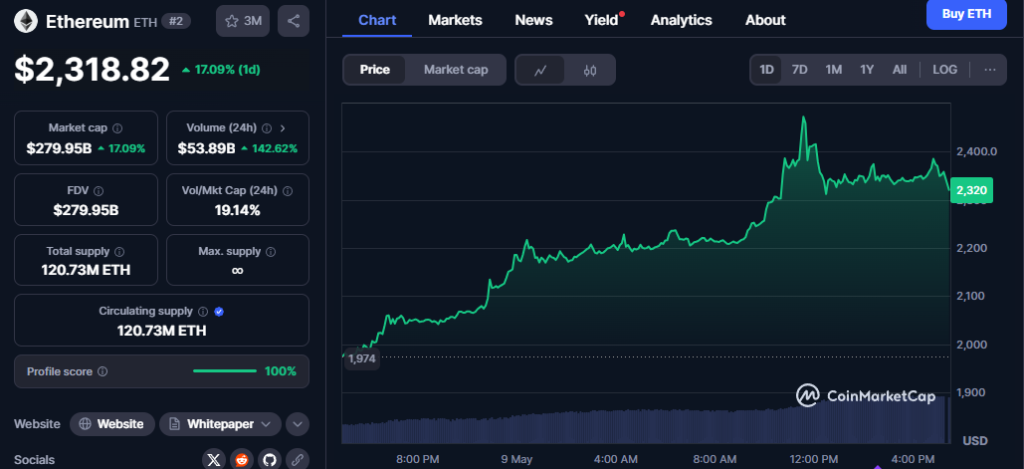Select the 1D time range
This screenshot has width=1024, height=469.
[x=767, y=69]
